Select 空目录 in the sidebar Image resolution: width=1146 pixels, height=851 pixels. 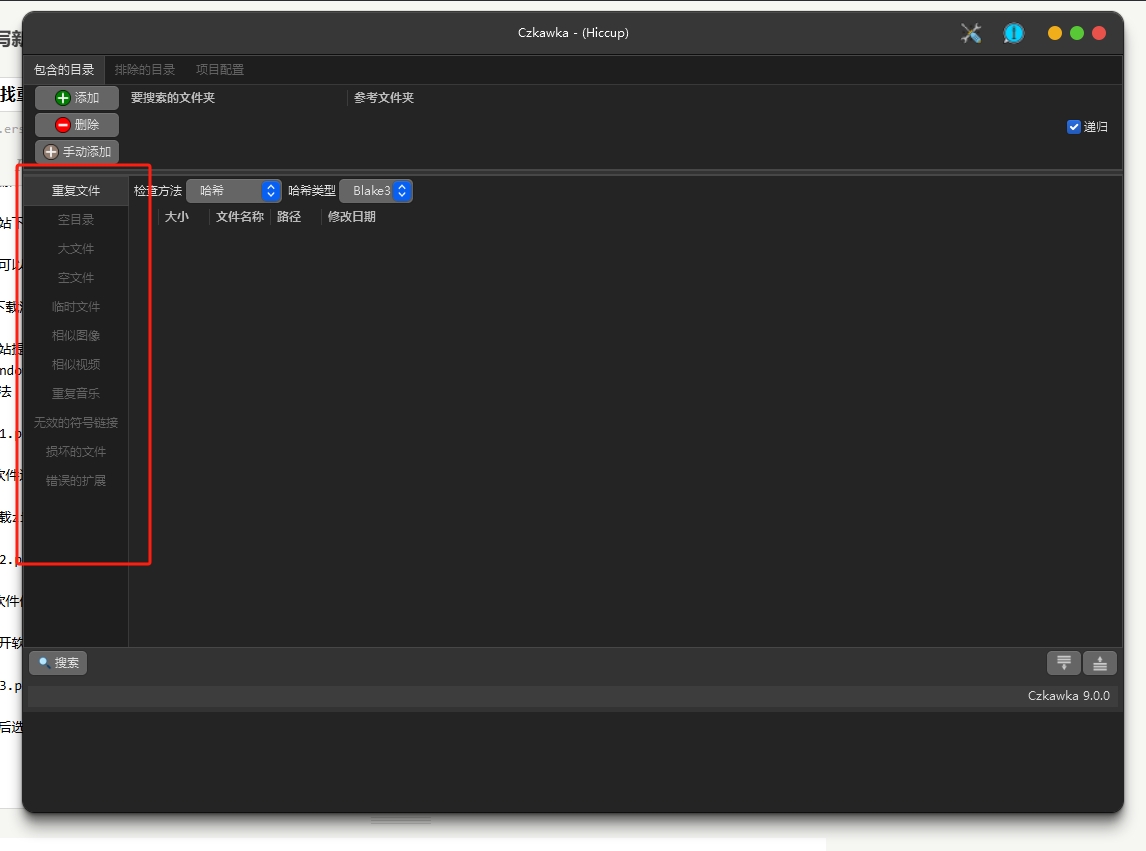coord(76,220)
